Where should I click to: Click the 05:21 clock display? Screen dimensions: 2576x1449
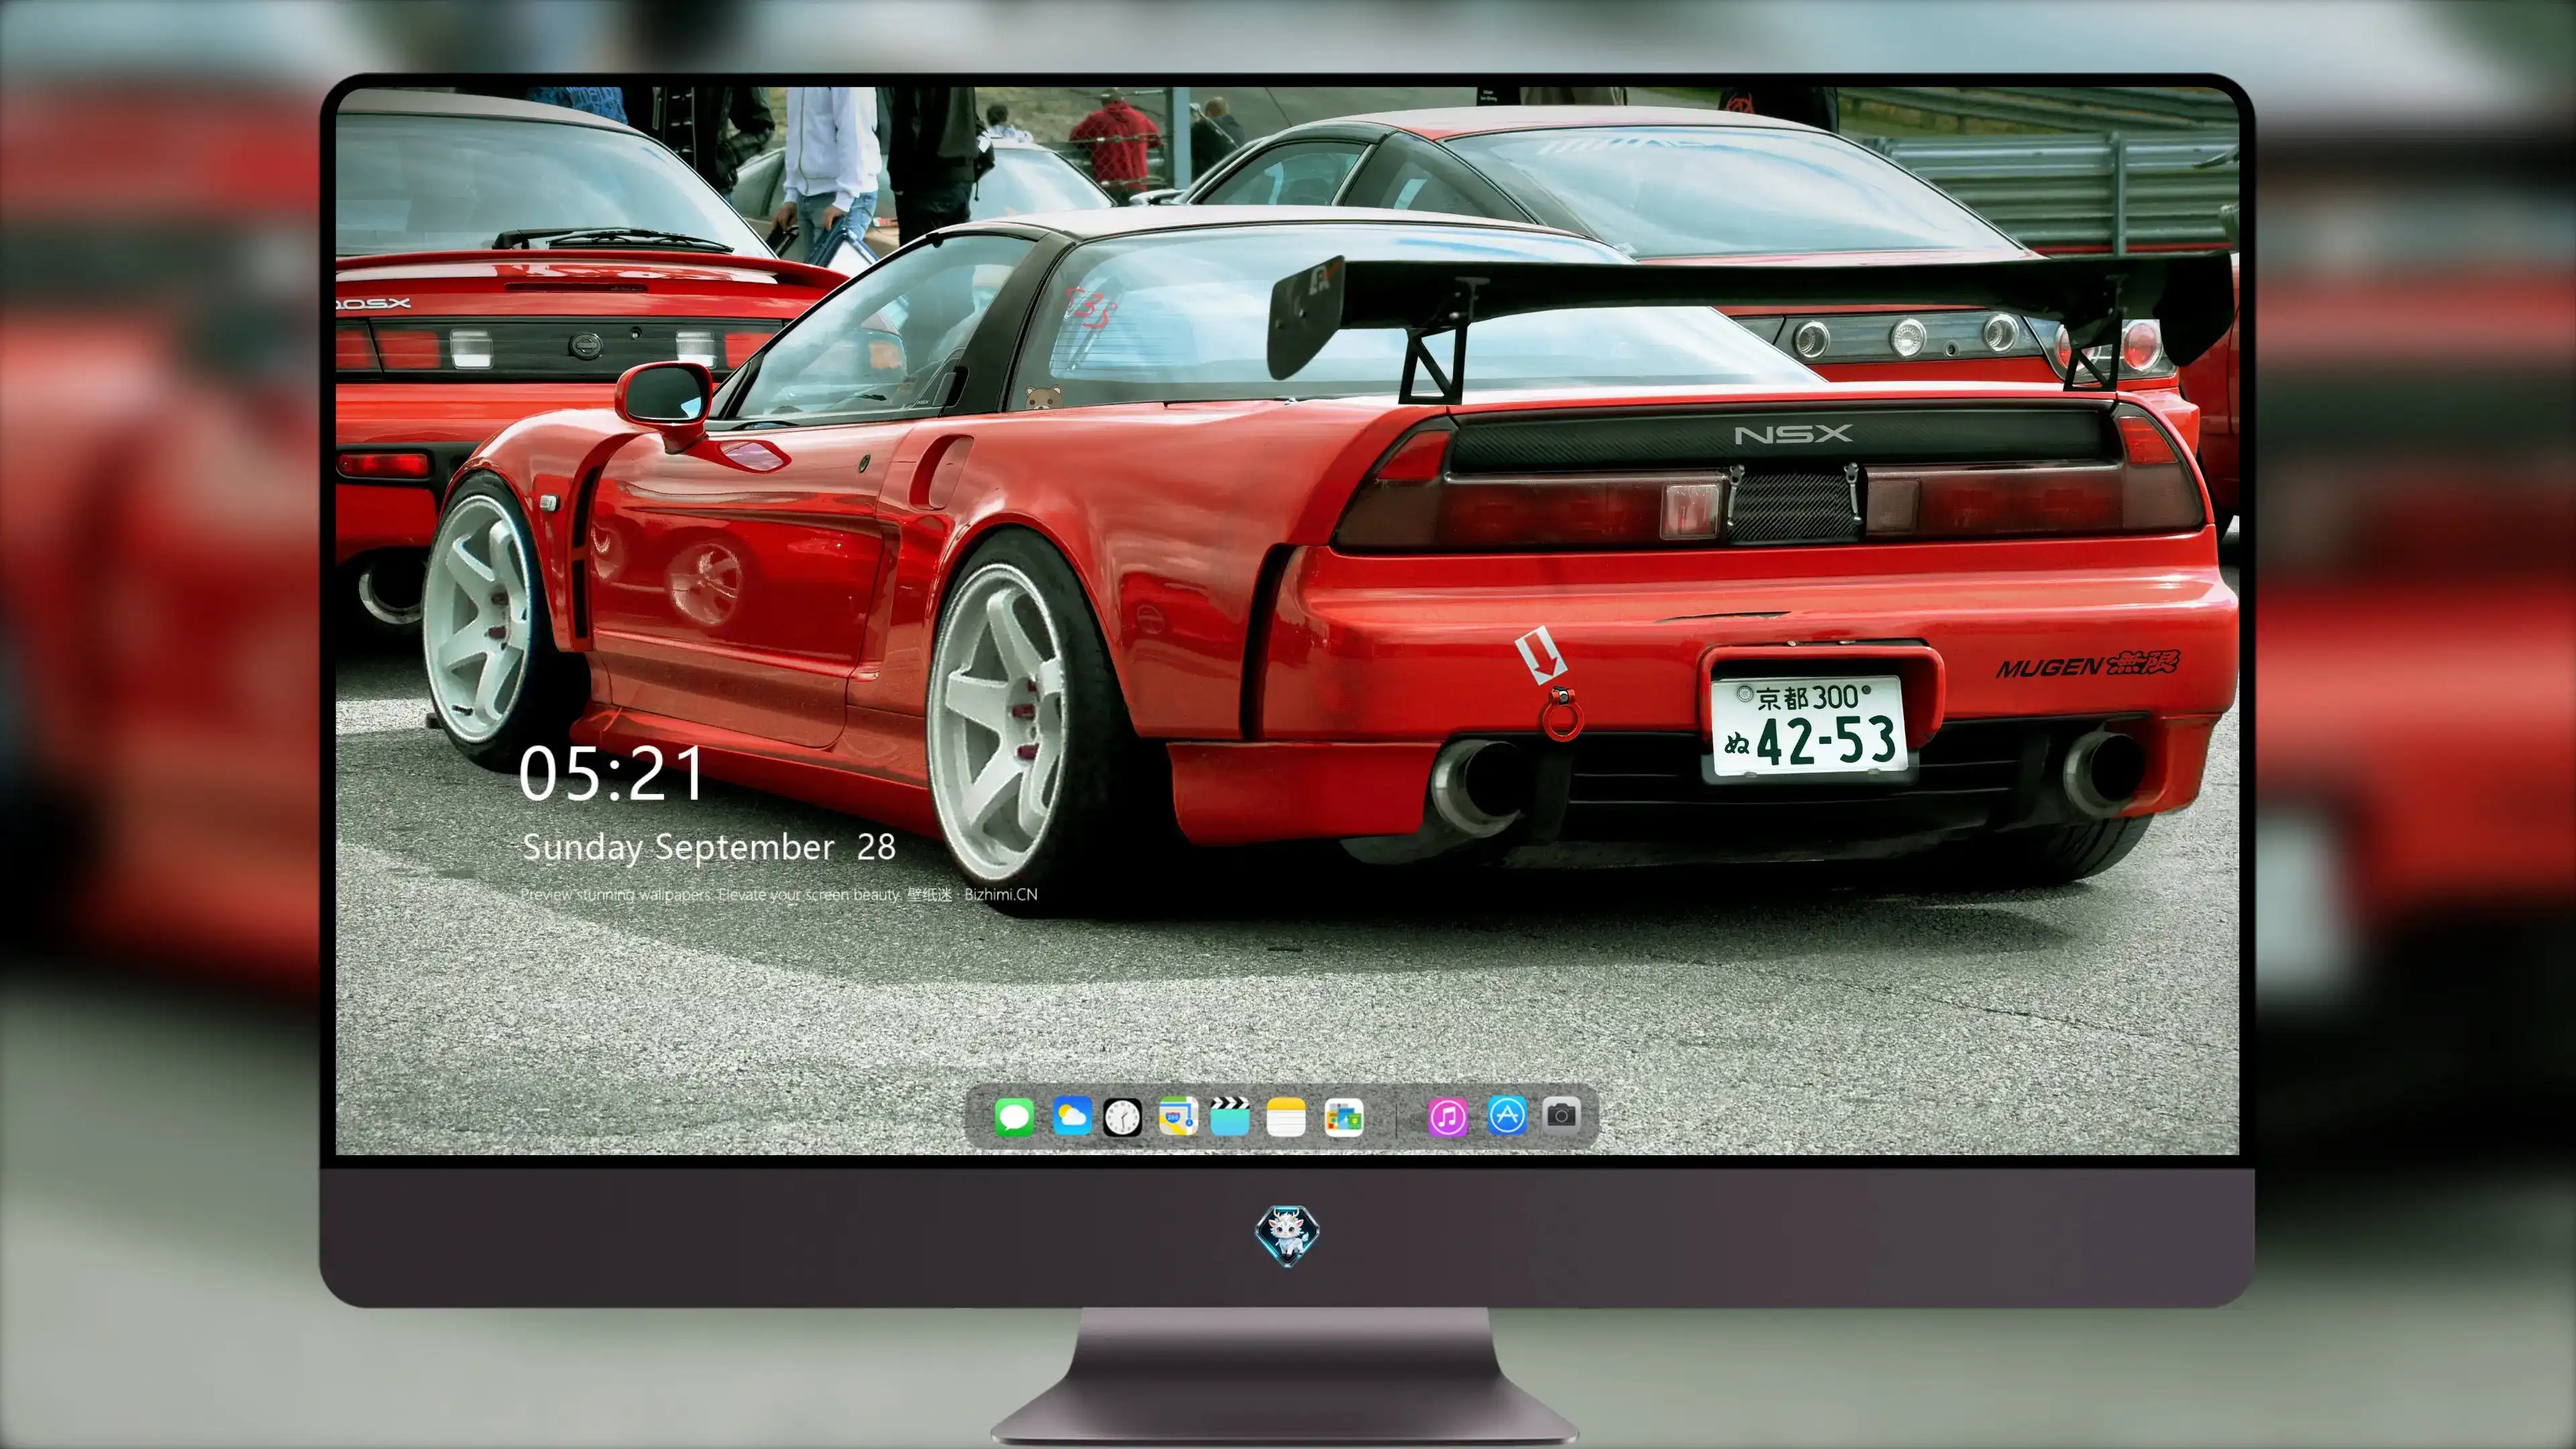(611, 773)
